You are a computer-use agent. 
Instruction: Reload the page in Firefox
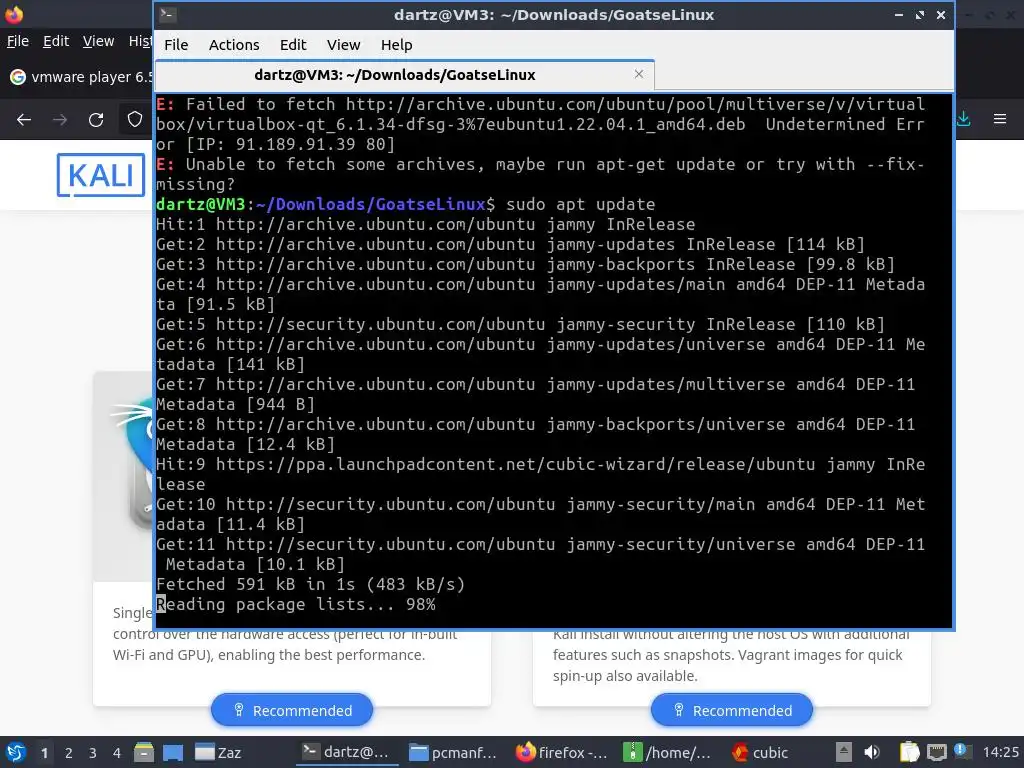[96, 120]
